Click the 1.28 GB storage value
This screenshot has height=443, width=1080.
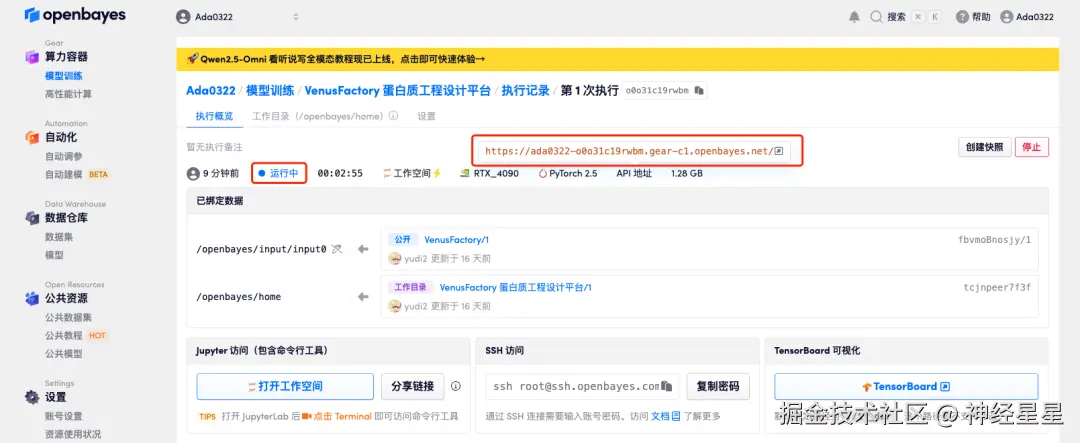(x=687, y=174)
